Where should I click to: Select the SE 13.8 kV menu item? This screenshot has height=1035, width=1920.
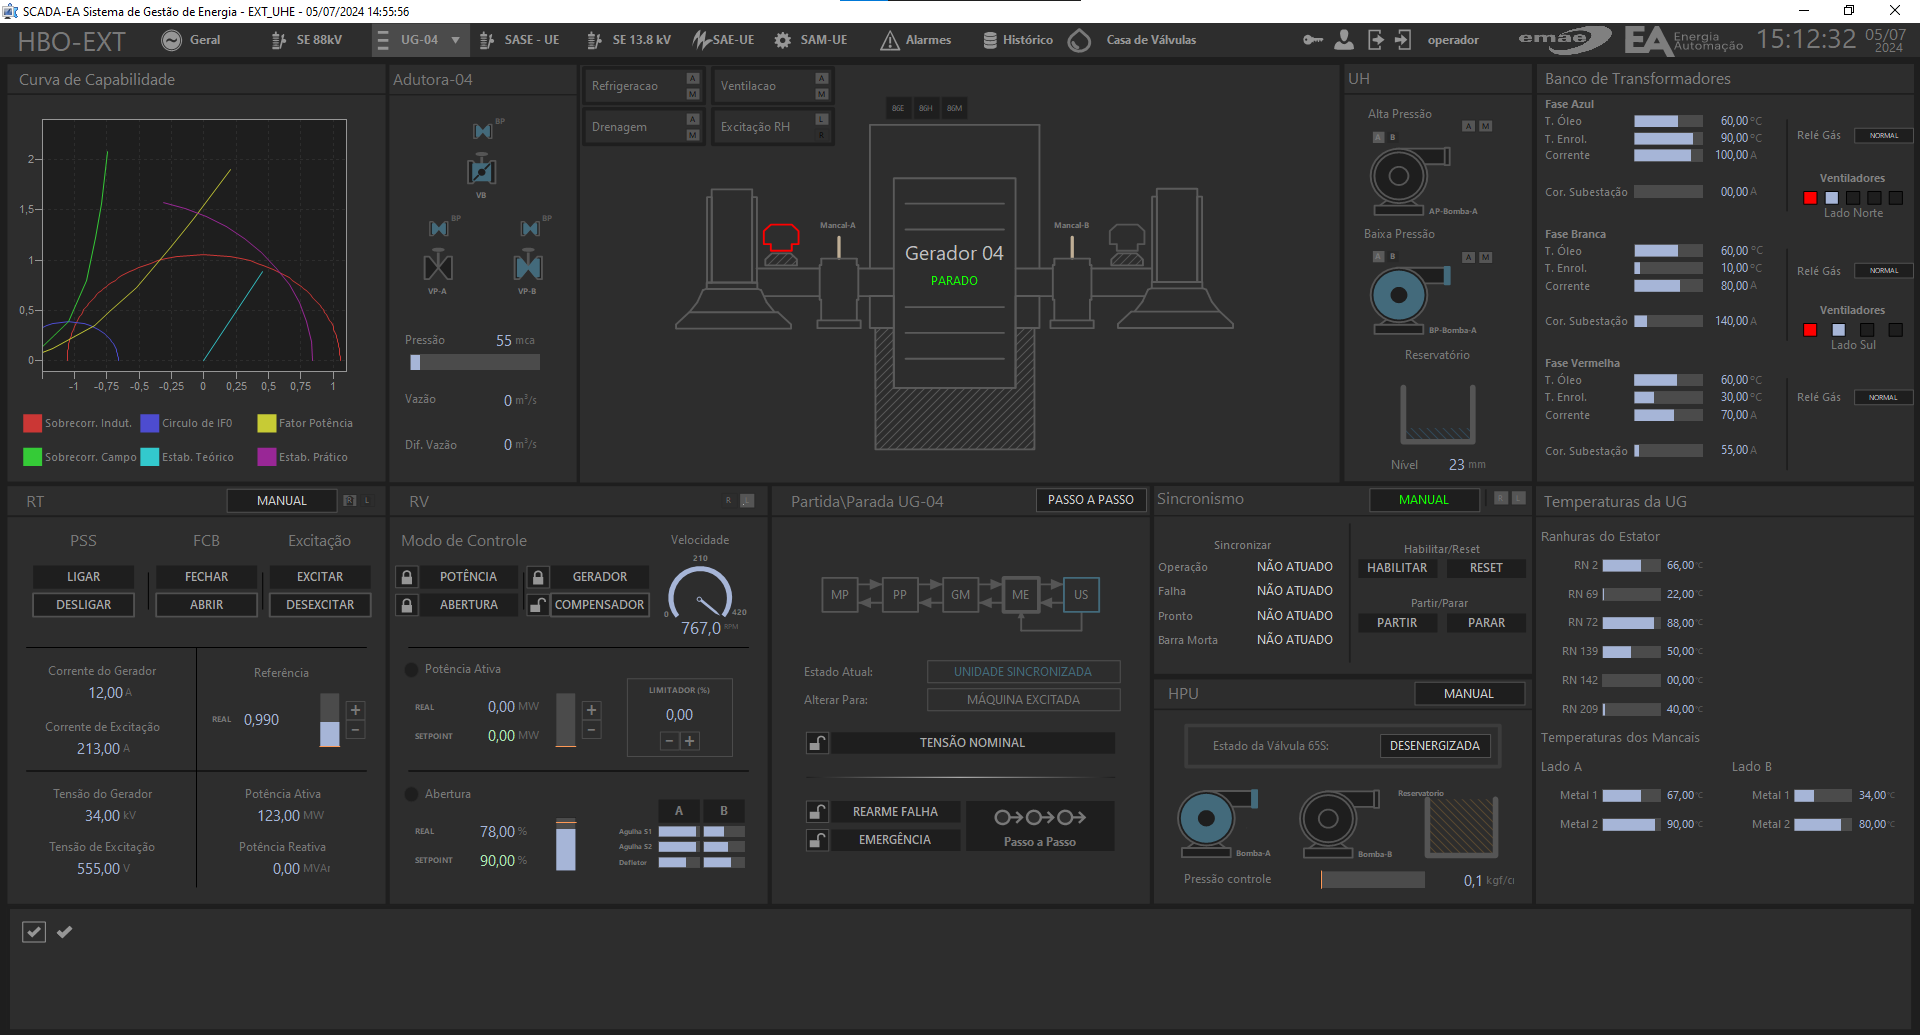pyautogui.click(x=630, y=40)
